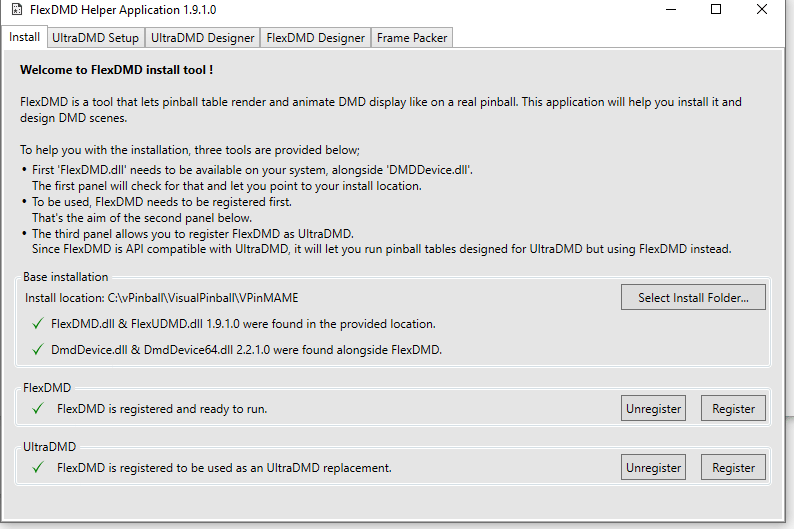Minimize the FlexDMD Helper window
This screenshot has width=794, height=529.
[x=667, y=10]
